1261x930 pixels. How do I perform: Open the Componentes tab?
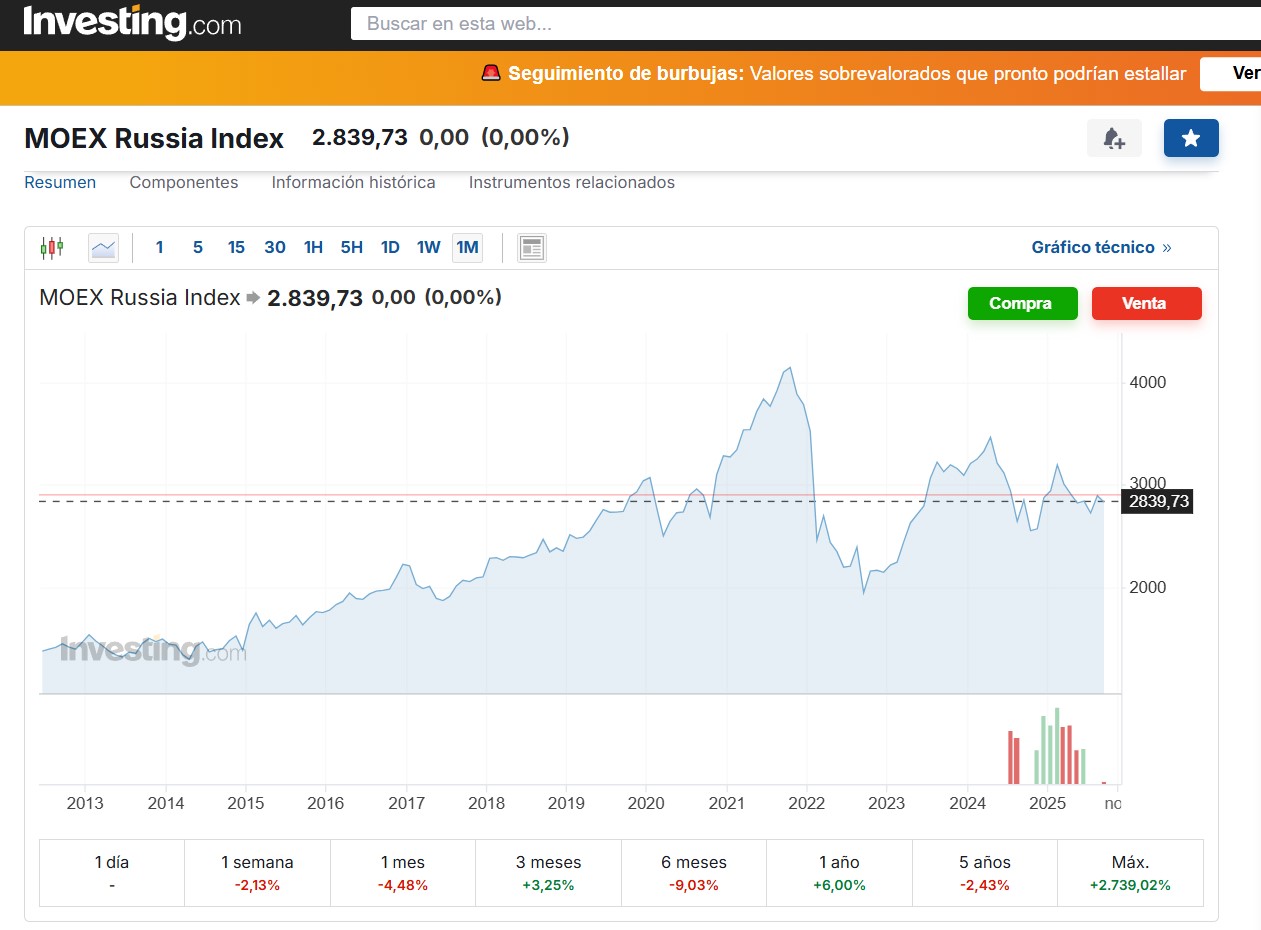pyautogui.click(x=184, y=182)
